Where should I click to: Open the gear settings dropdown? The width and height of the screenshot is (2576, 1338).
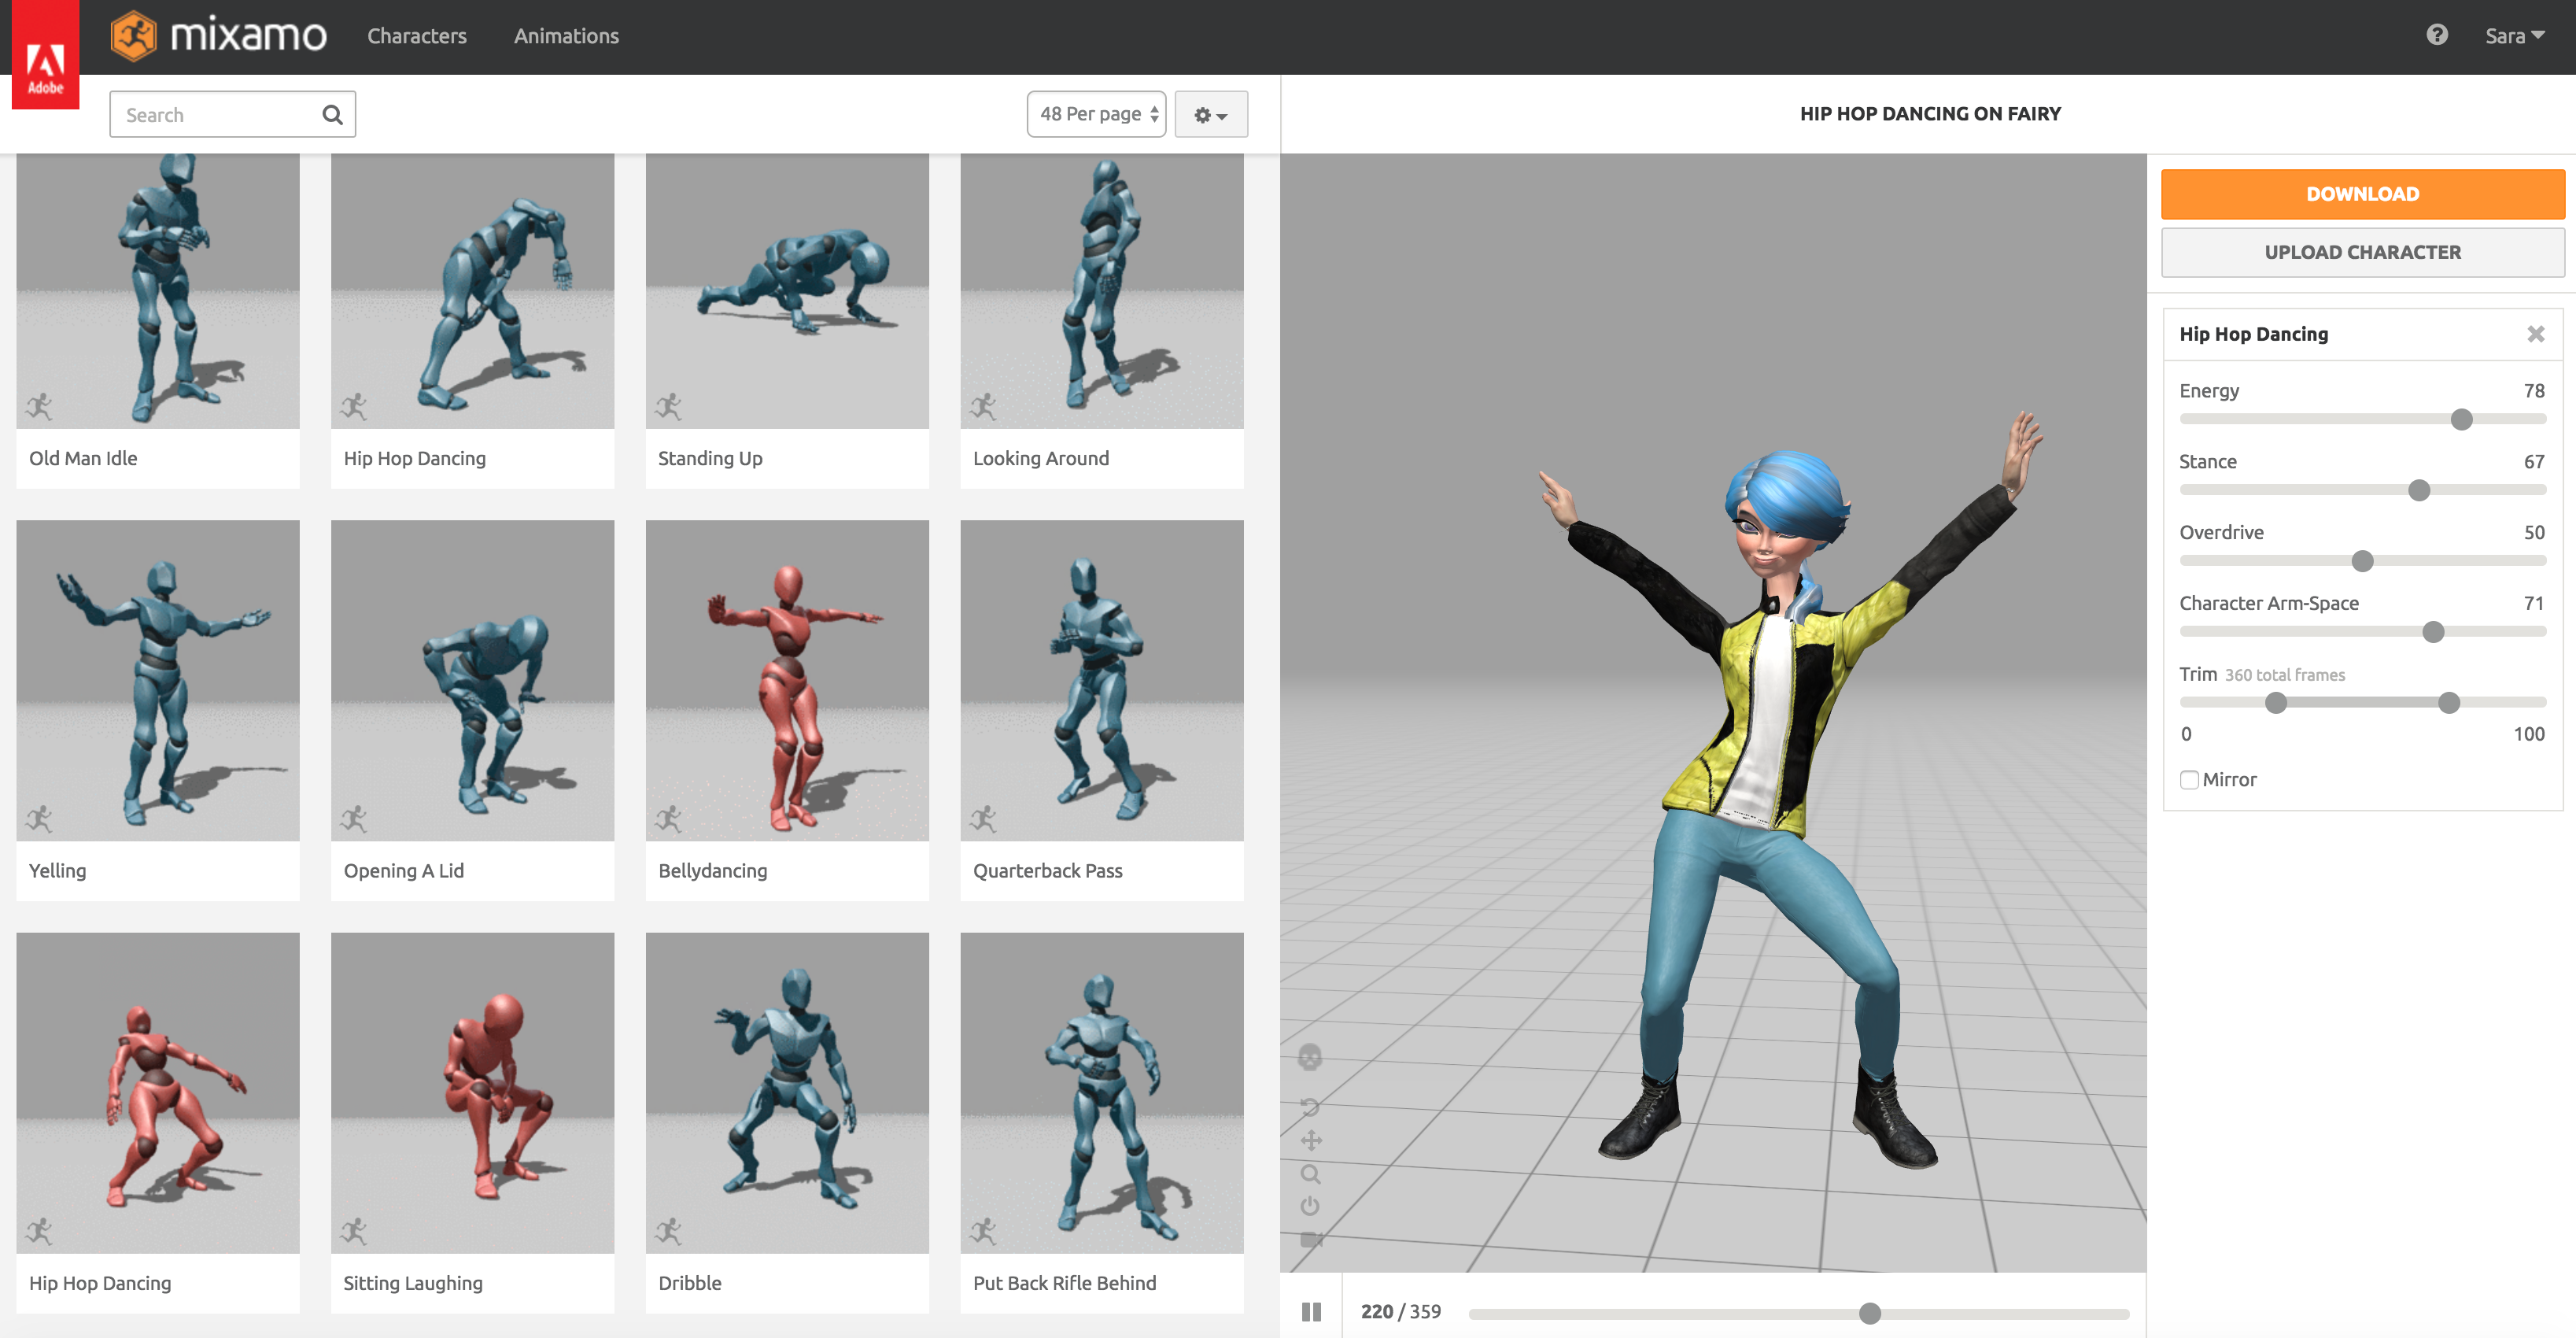[1211, 114]
